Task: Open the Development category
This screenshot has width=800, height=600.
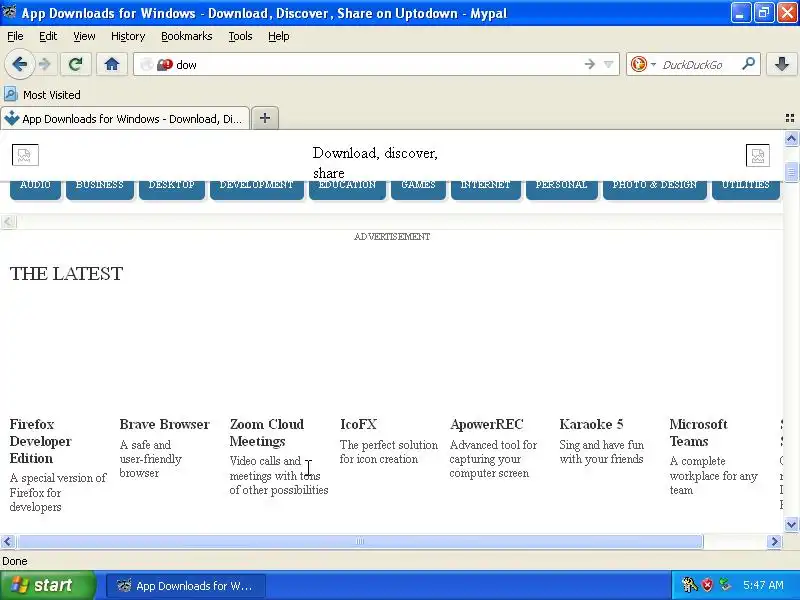Action: [x=257, y=189]
